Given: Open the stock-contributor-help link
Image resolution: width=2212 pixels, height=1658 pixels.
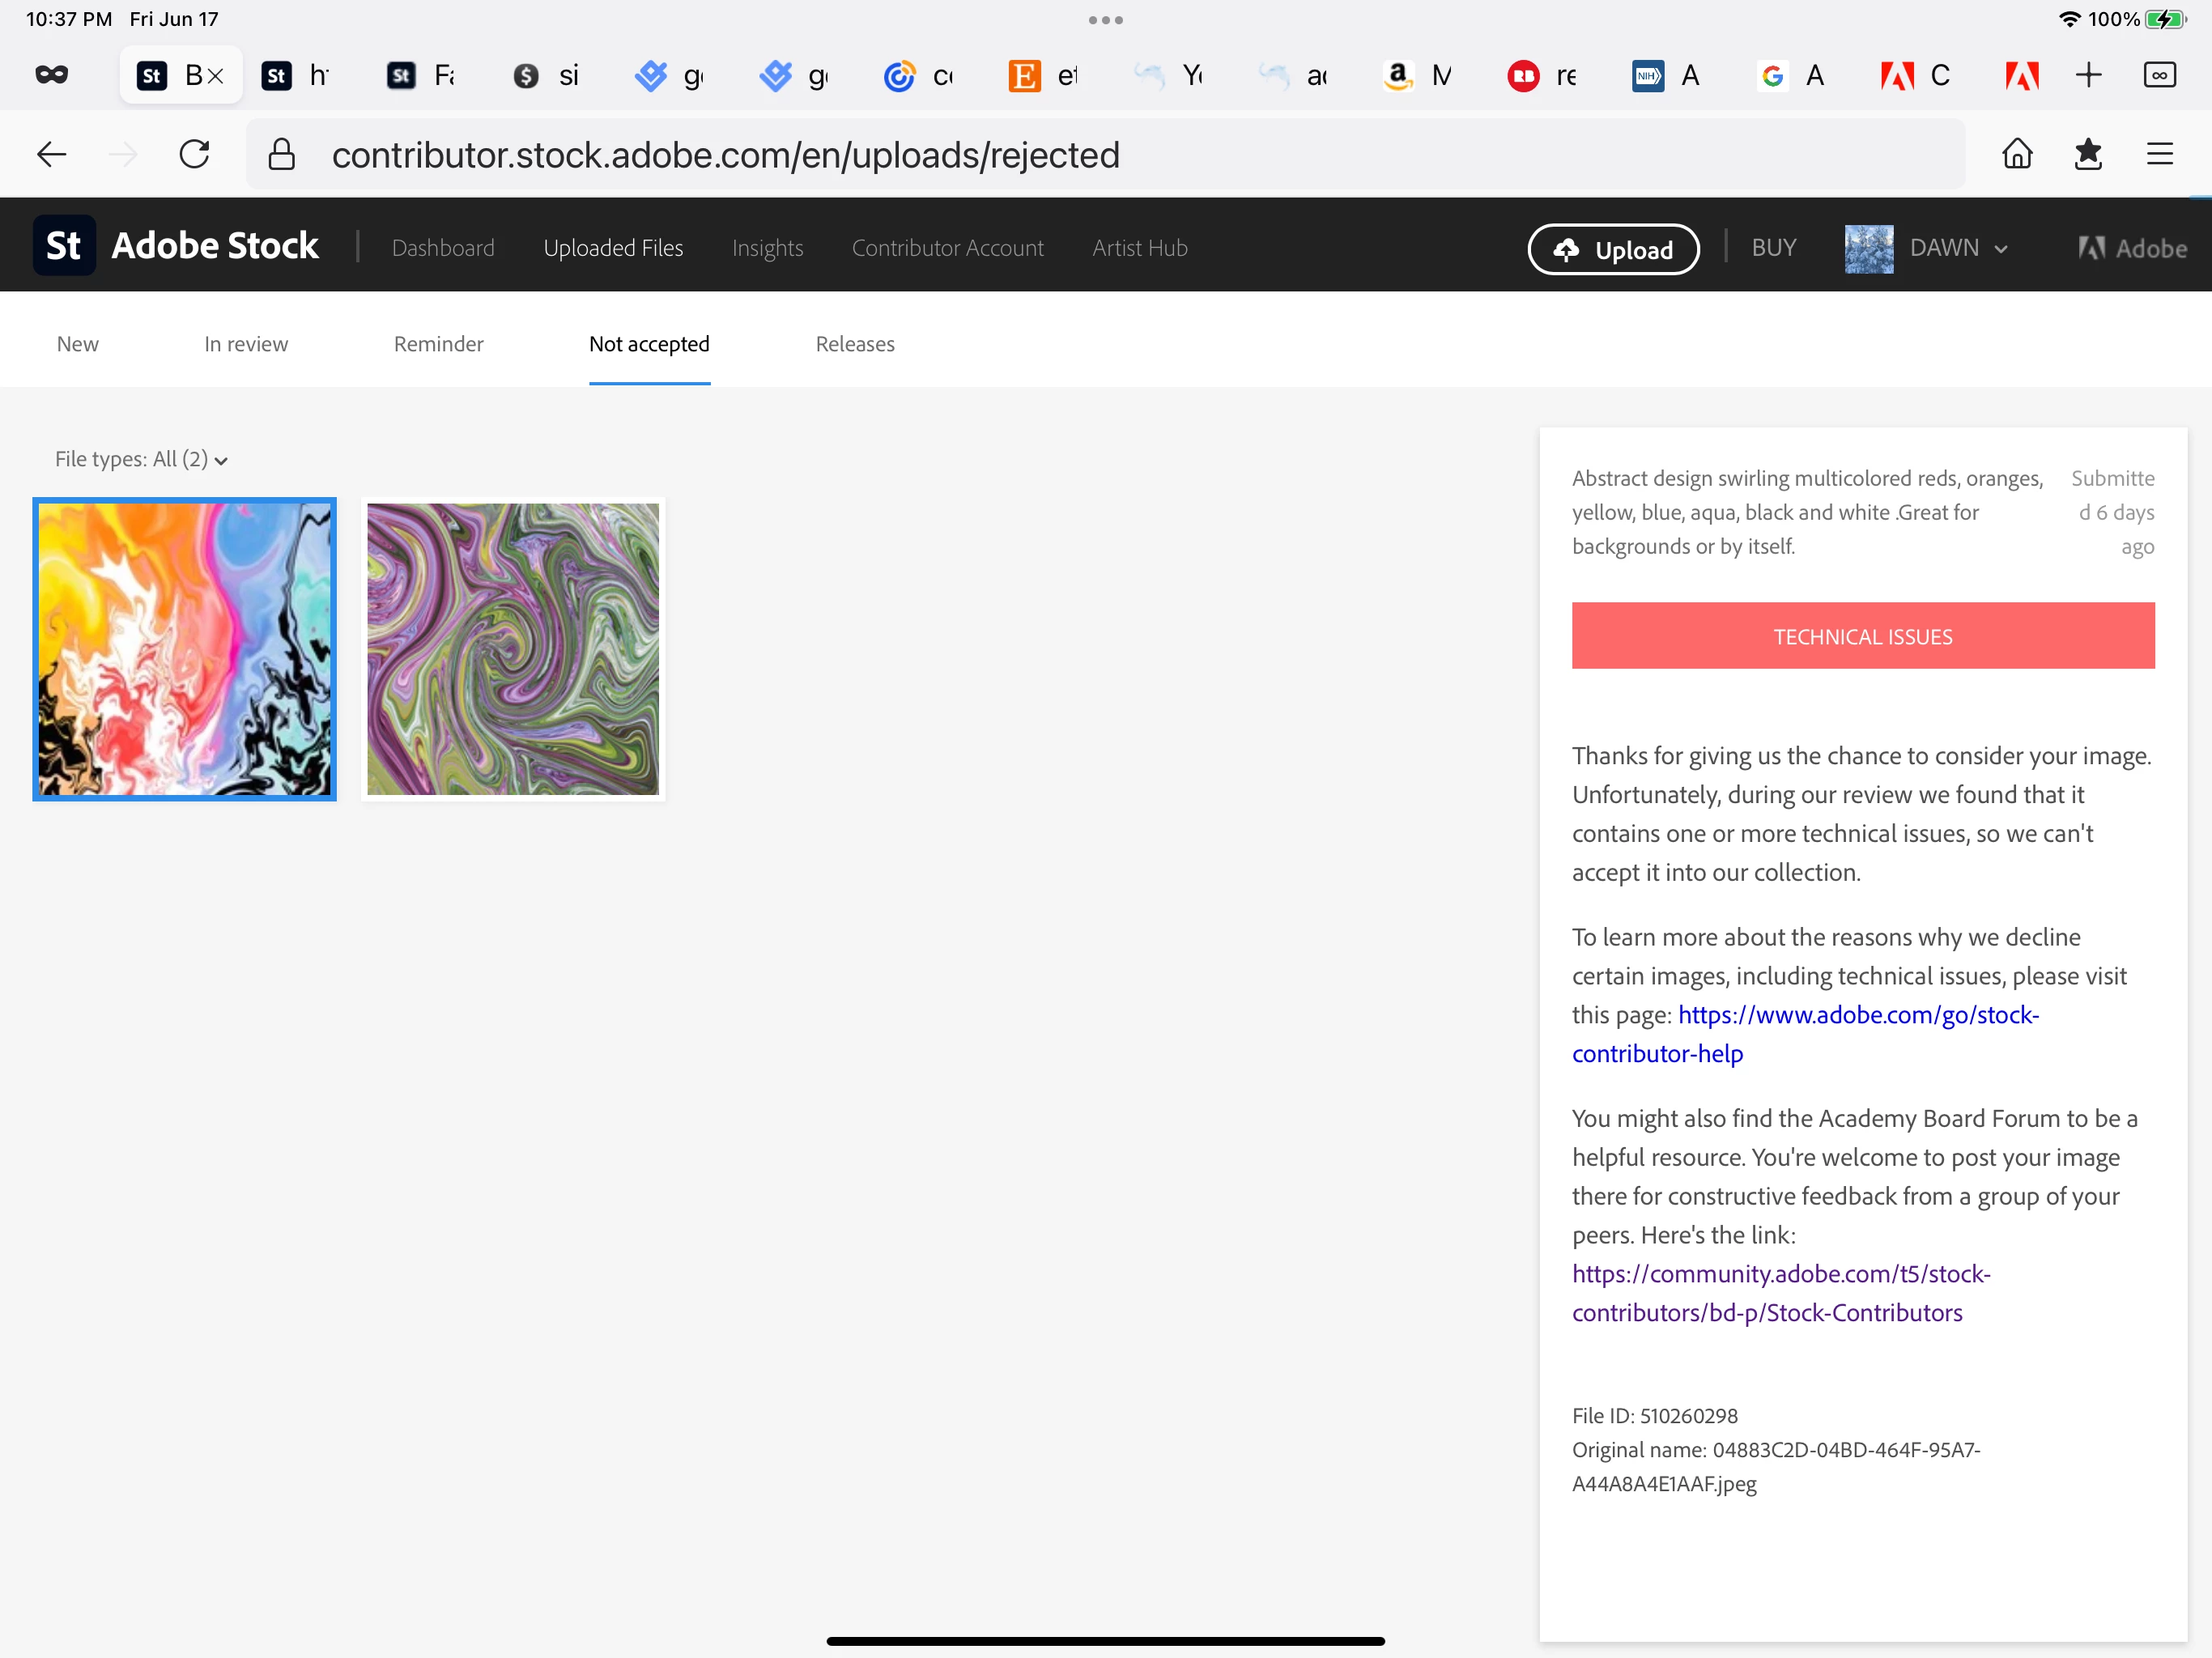Looking at the screenshot, I should tap(1858, 1015).
